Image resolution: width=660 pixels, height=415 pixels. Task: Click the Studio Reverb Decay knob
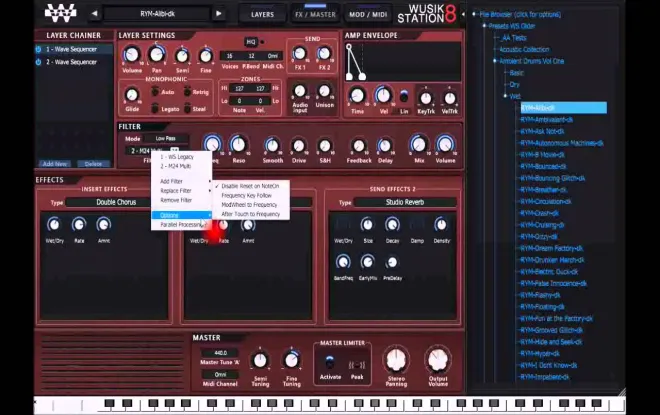pos(392,225)
